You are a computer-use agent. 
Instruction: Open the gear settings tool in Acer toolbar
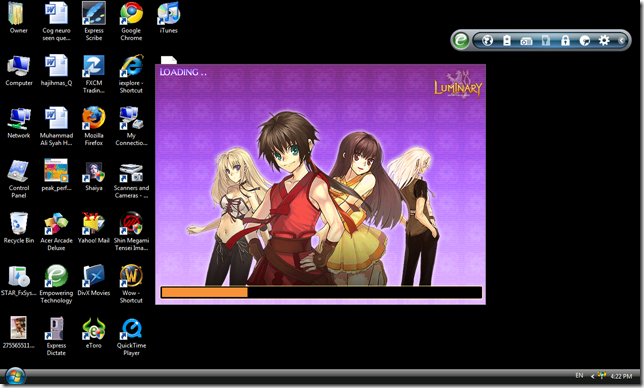[x=604, y=40]
